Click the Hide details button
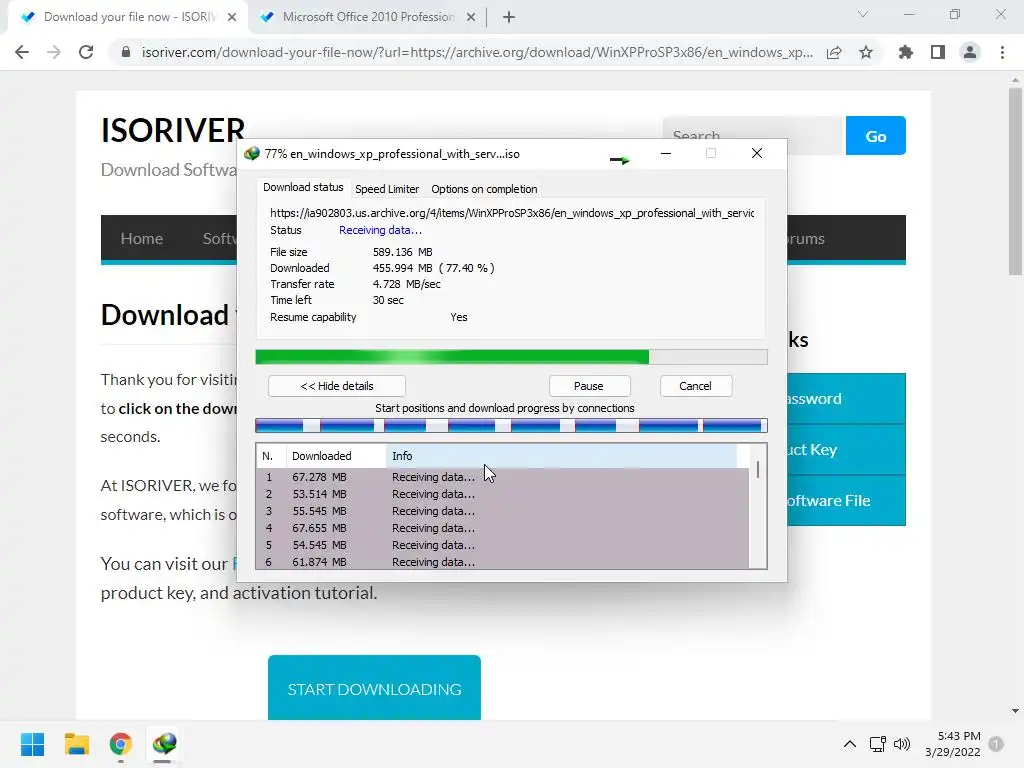Screen dimensions: 1024x768 pyautogui.click(x=337, y=386)
